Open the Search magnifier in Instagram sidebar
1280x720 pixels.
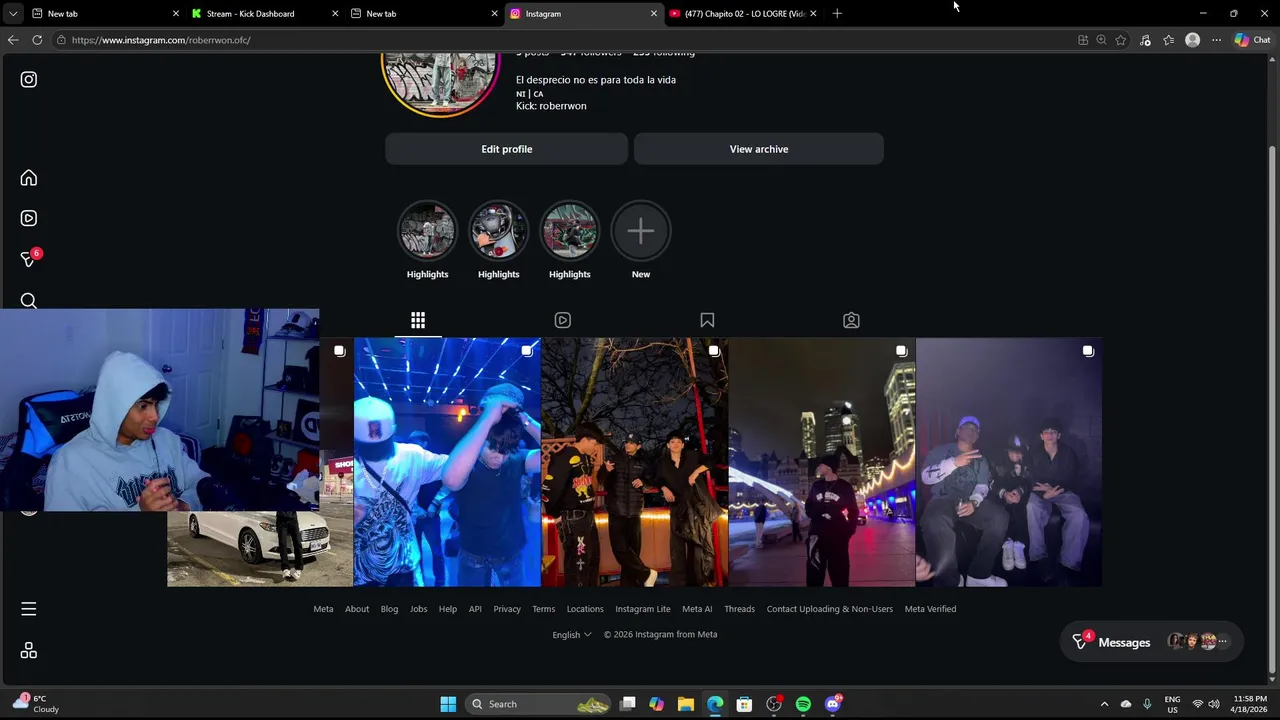(x=29, y=301)
